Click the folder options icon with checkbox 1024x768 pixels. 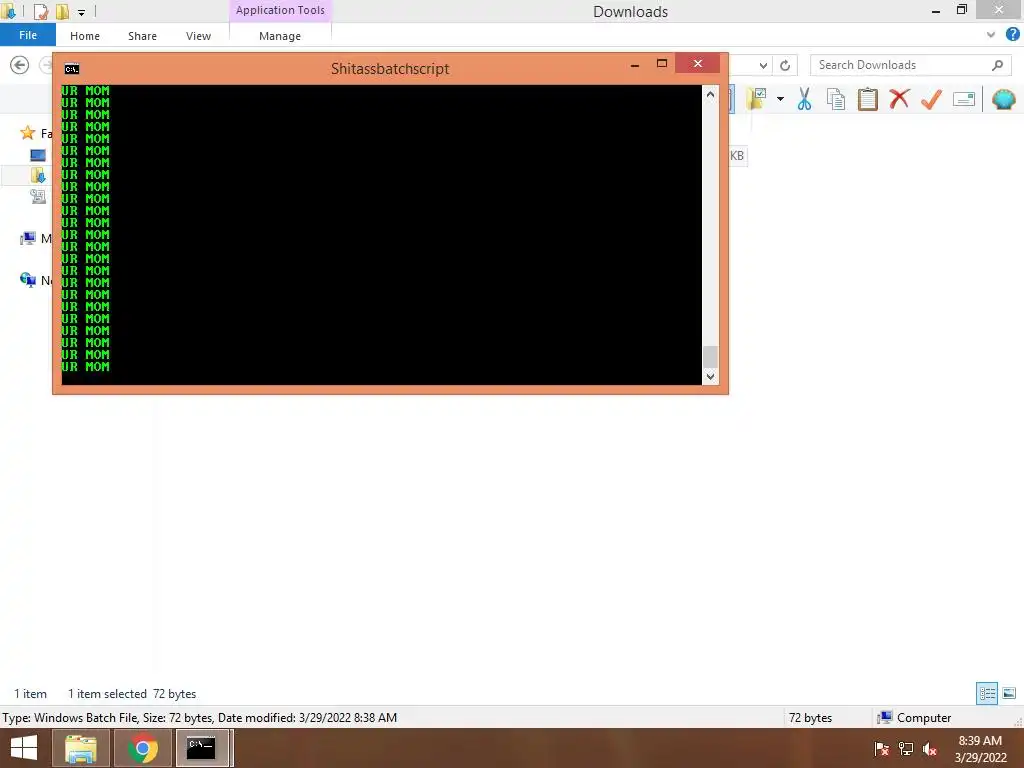757,99
